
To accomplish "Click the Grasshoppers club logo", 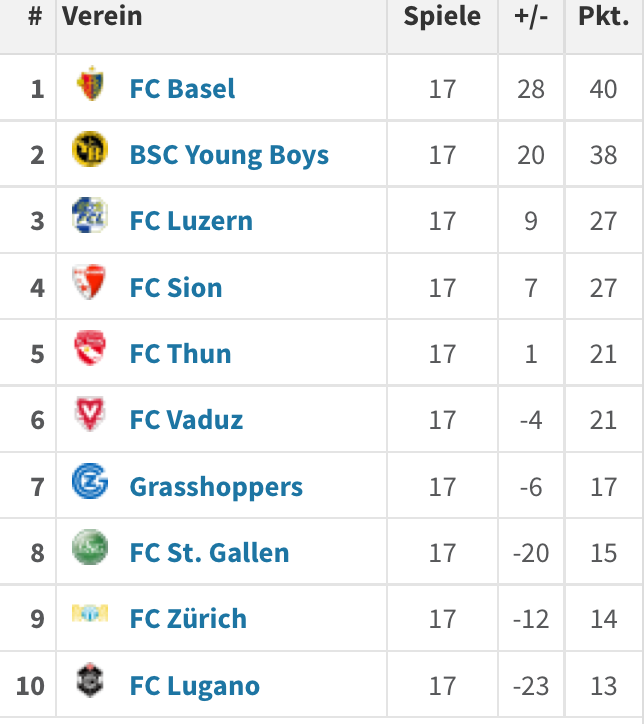I will [90, 481].
